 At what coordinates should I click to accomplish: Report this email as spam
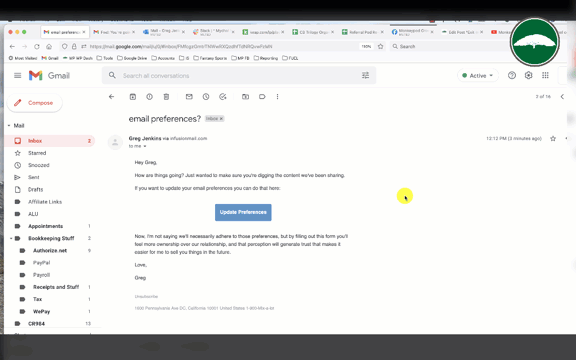tap(149, 97)
